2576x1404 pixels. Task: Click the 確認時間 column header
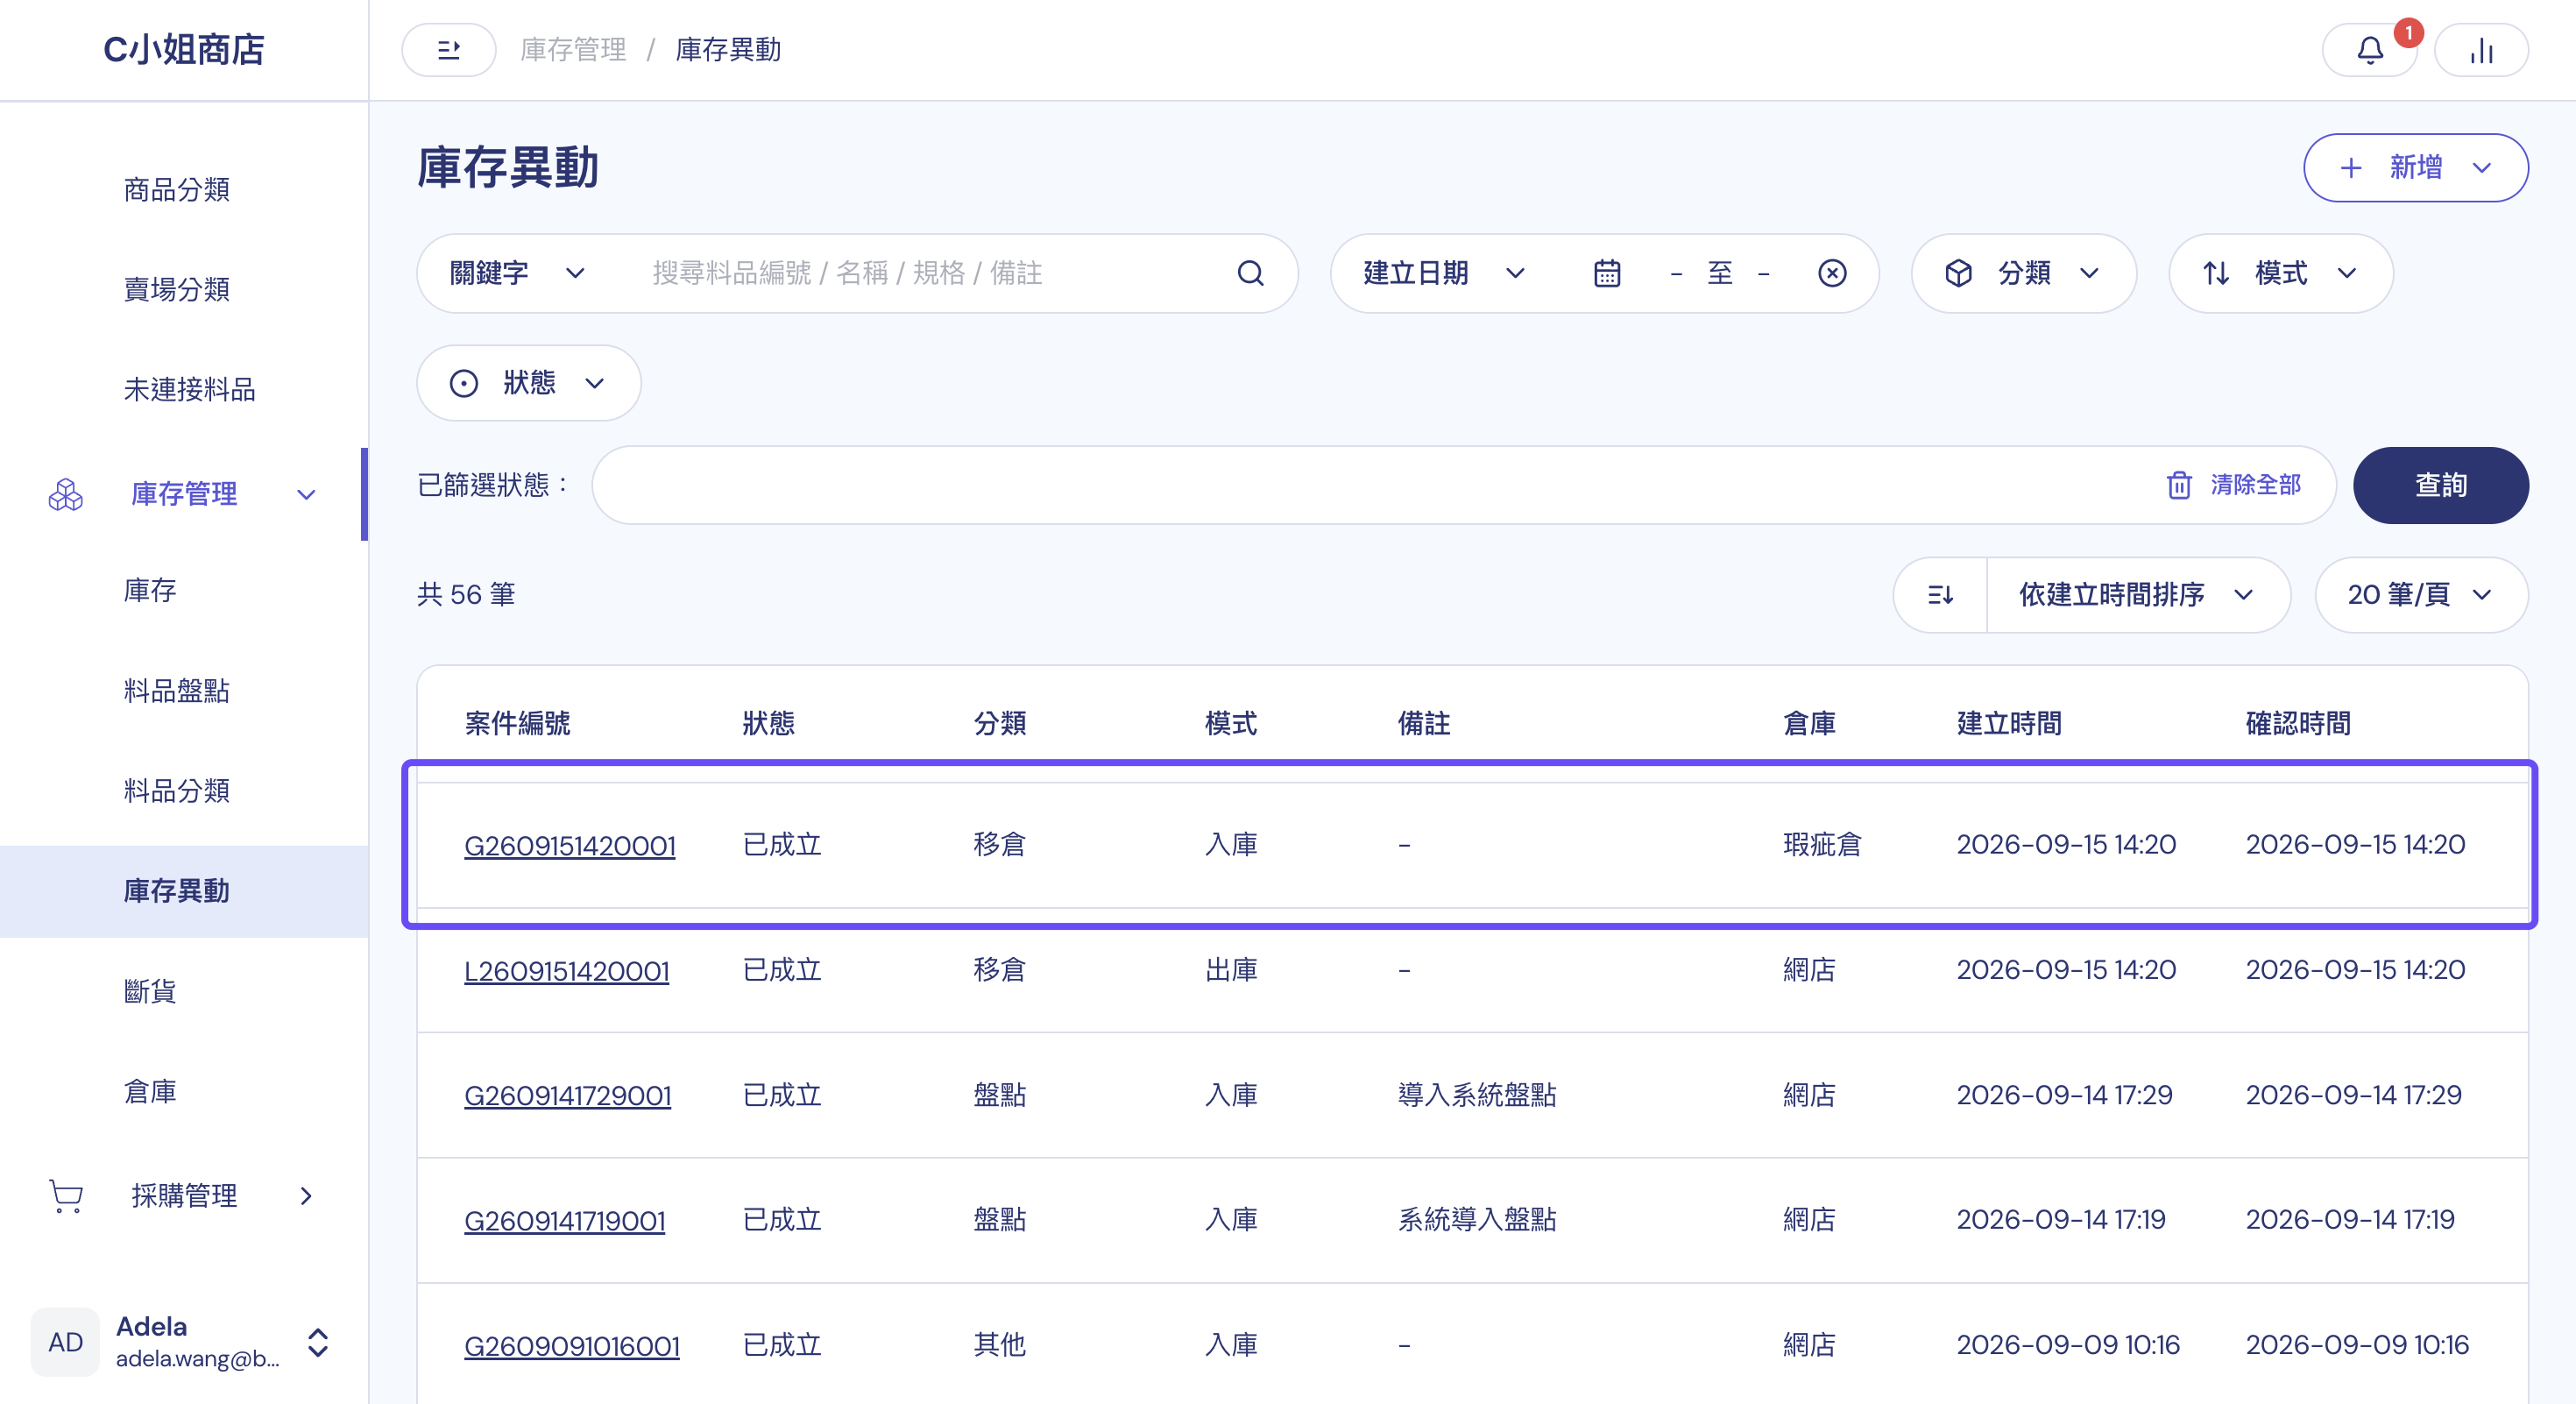click(2298, 723)
